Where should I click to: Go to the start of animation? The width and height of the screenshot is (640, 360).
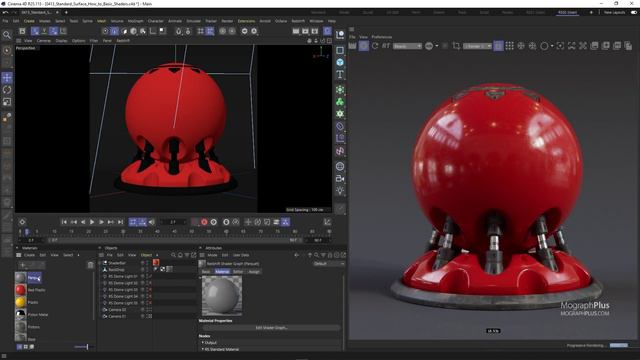[64, 222]
